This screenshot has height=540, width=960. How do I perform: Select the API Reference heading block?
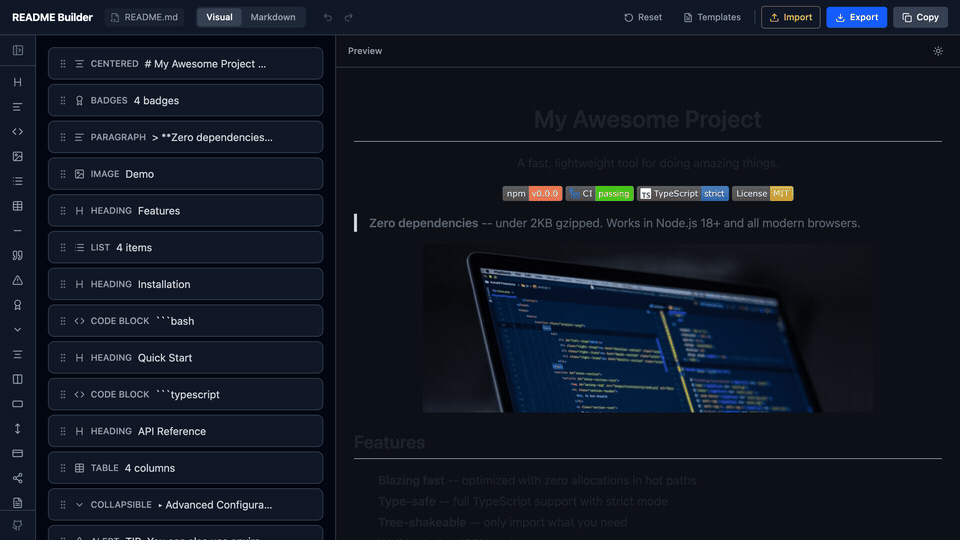(186, 431)
